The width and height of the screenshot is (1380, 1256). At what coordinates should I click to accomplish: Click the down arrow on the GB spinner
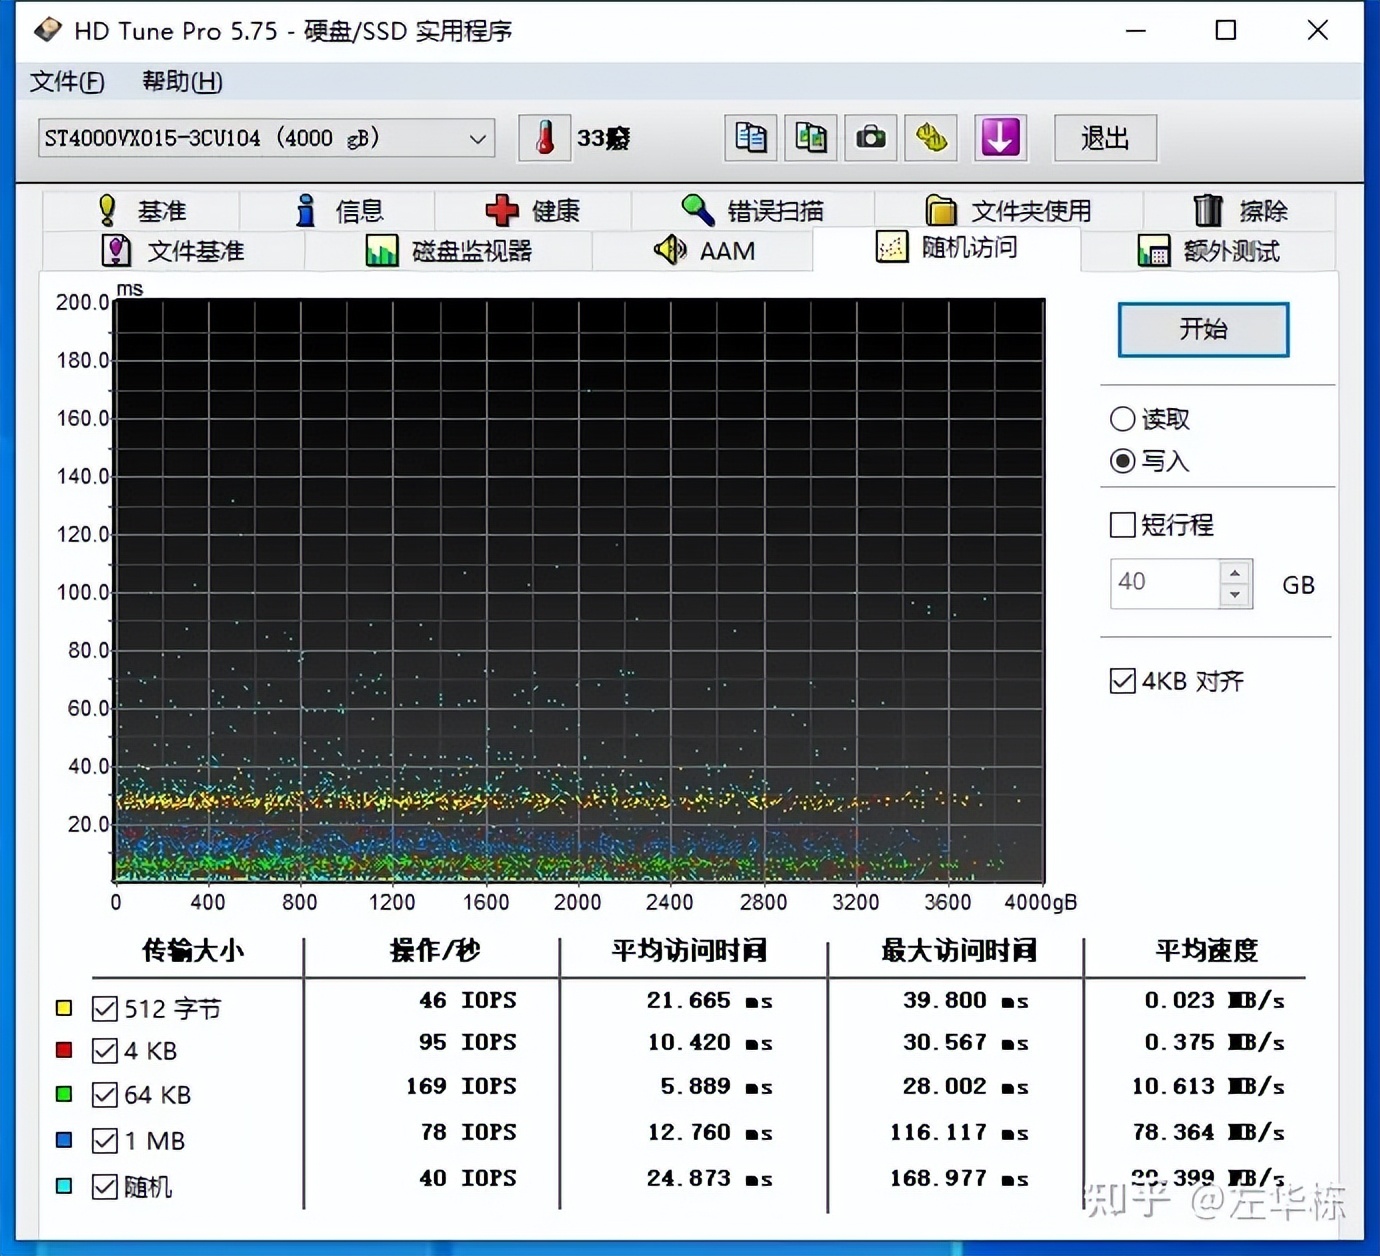[x=1235, y=594]
